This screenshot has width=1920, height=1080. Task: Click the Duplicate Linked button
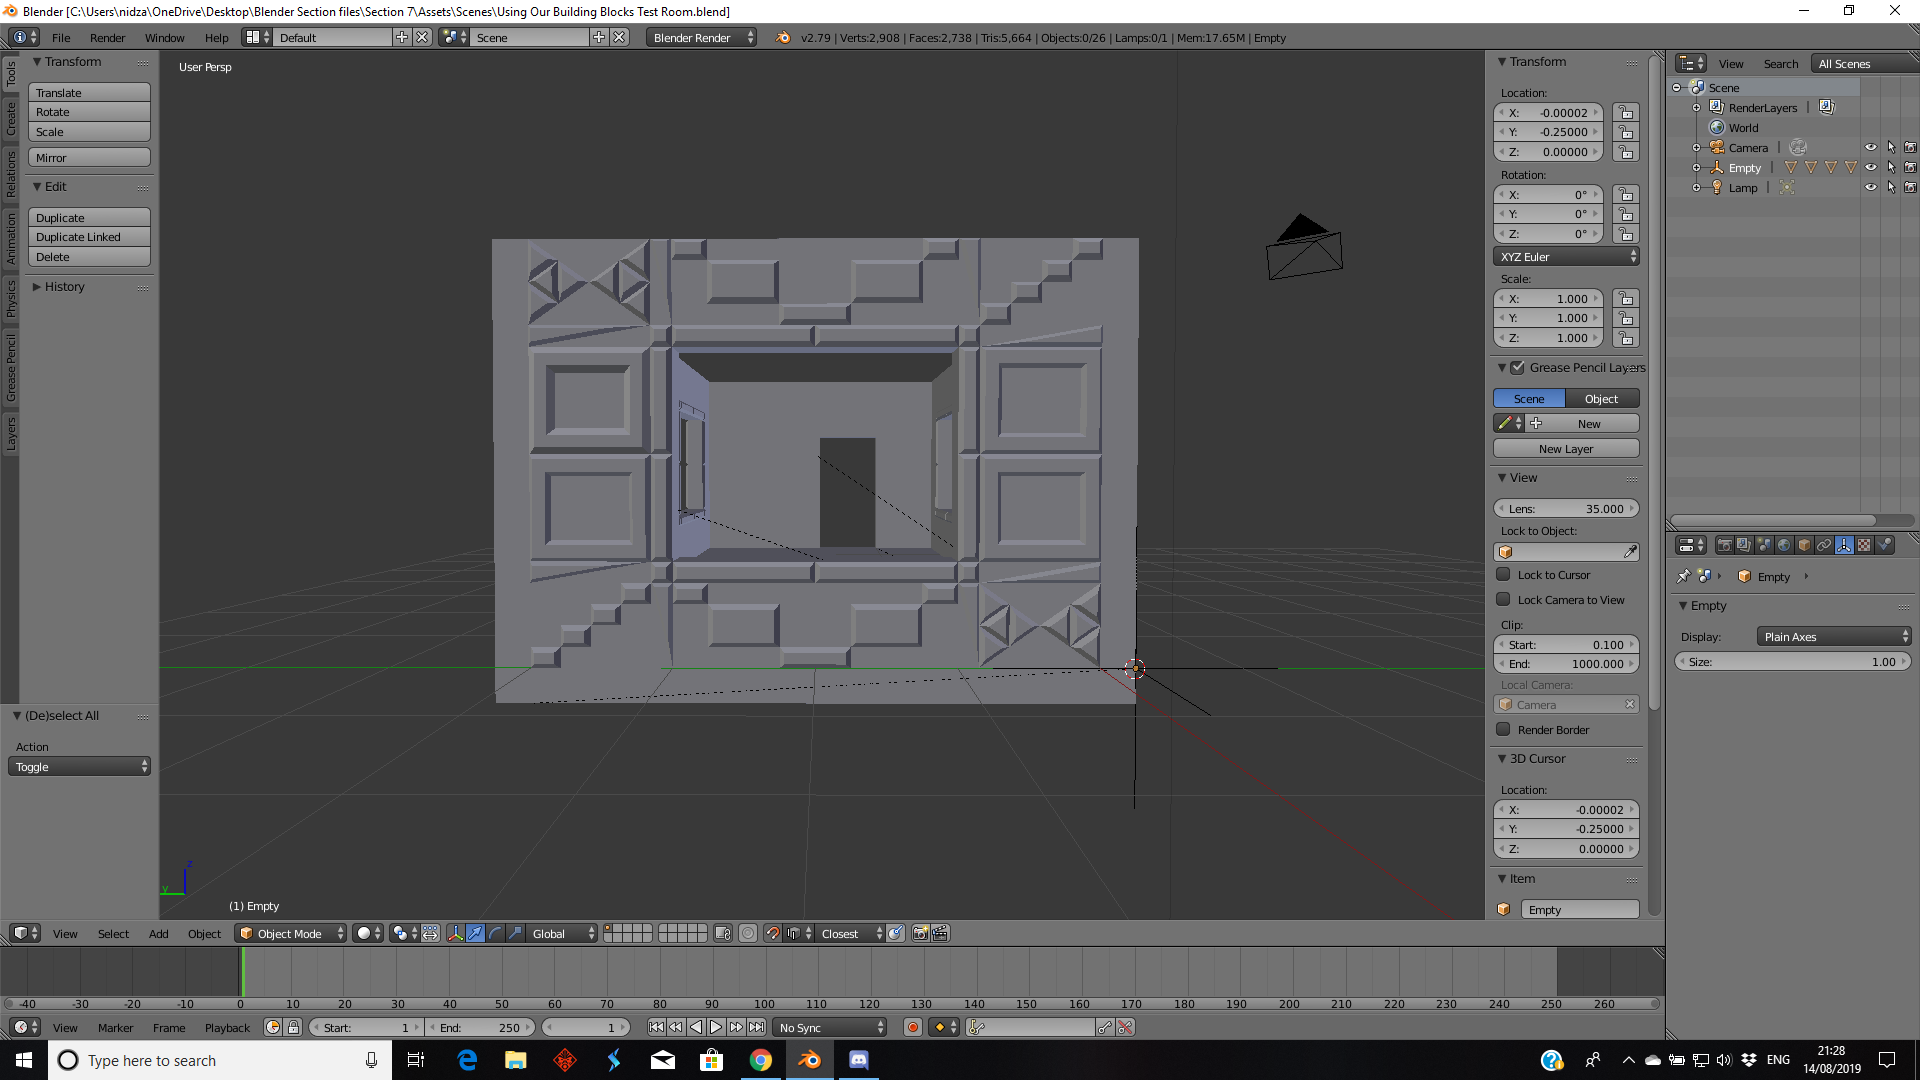89,237
